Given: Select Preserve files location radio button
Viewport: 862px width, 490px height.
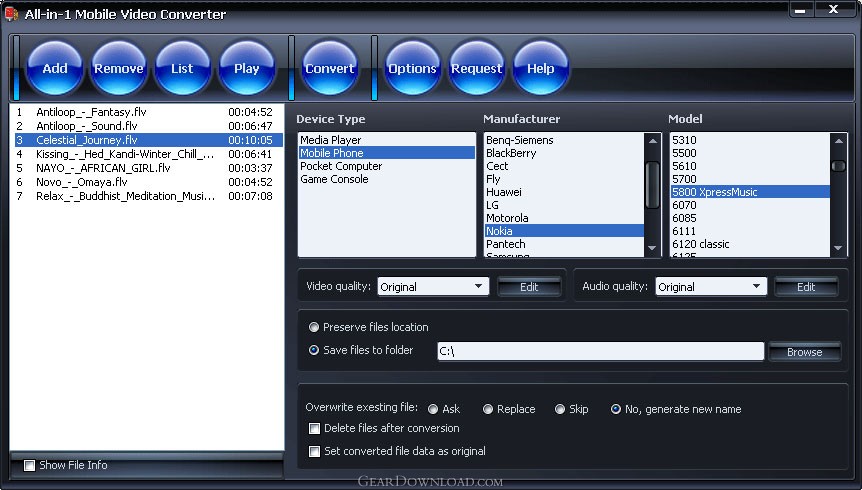Looking at the screenshot, I should (x=314, y=327).
